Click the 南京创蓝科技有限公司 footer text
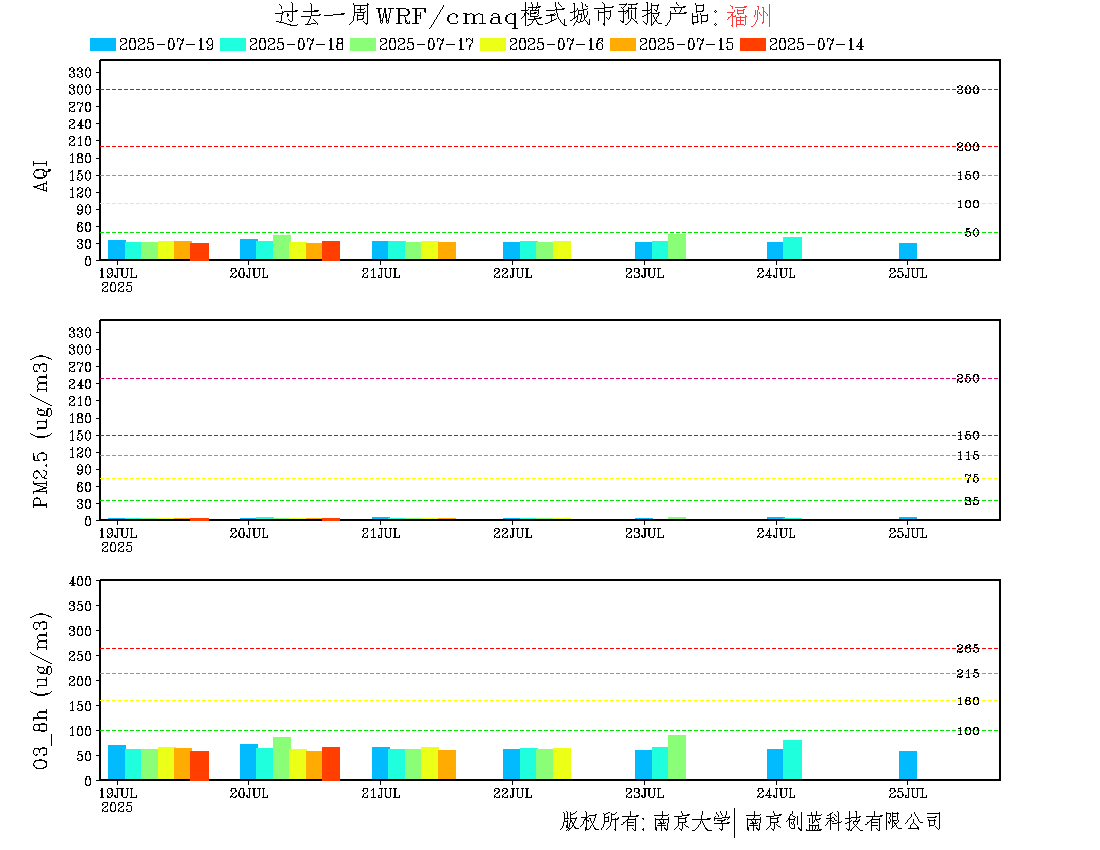Image resolution: width=1100 pixels, height=850 pixels. click(x=843, y=821)
